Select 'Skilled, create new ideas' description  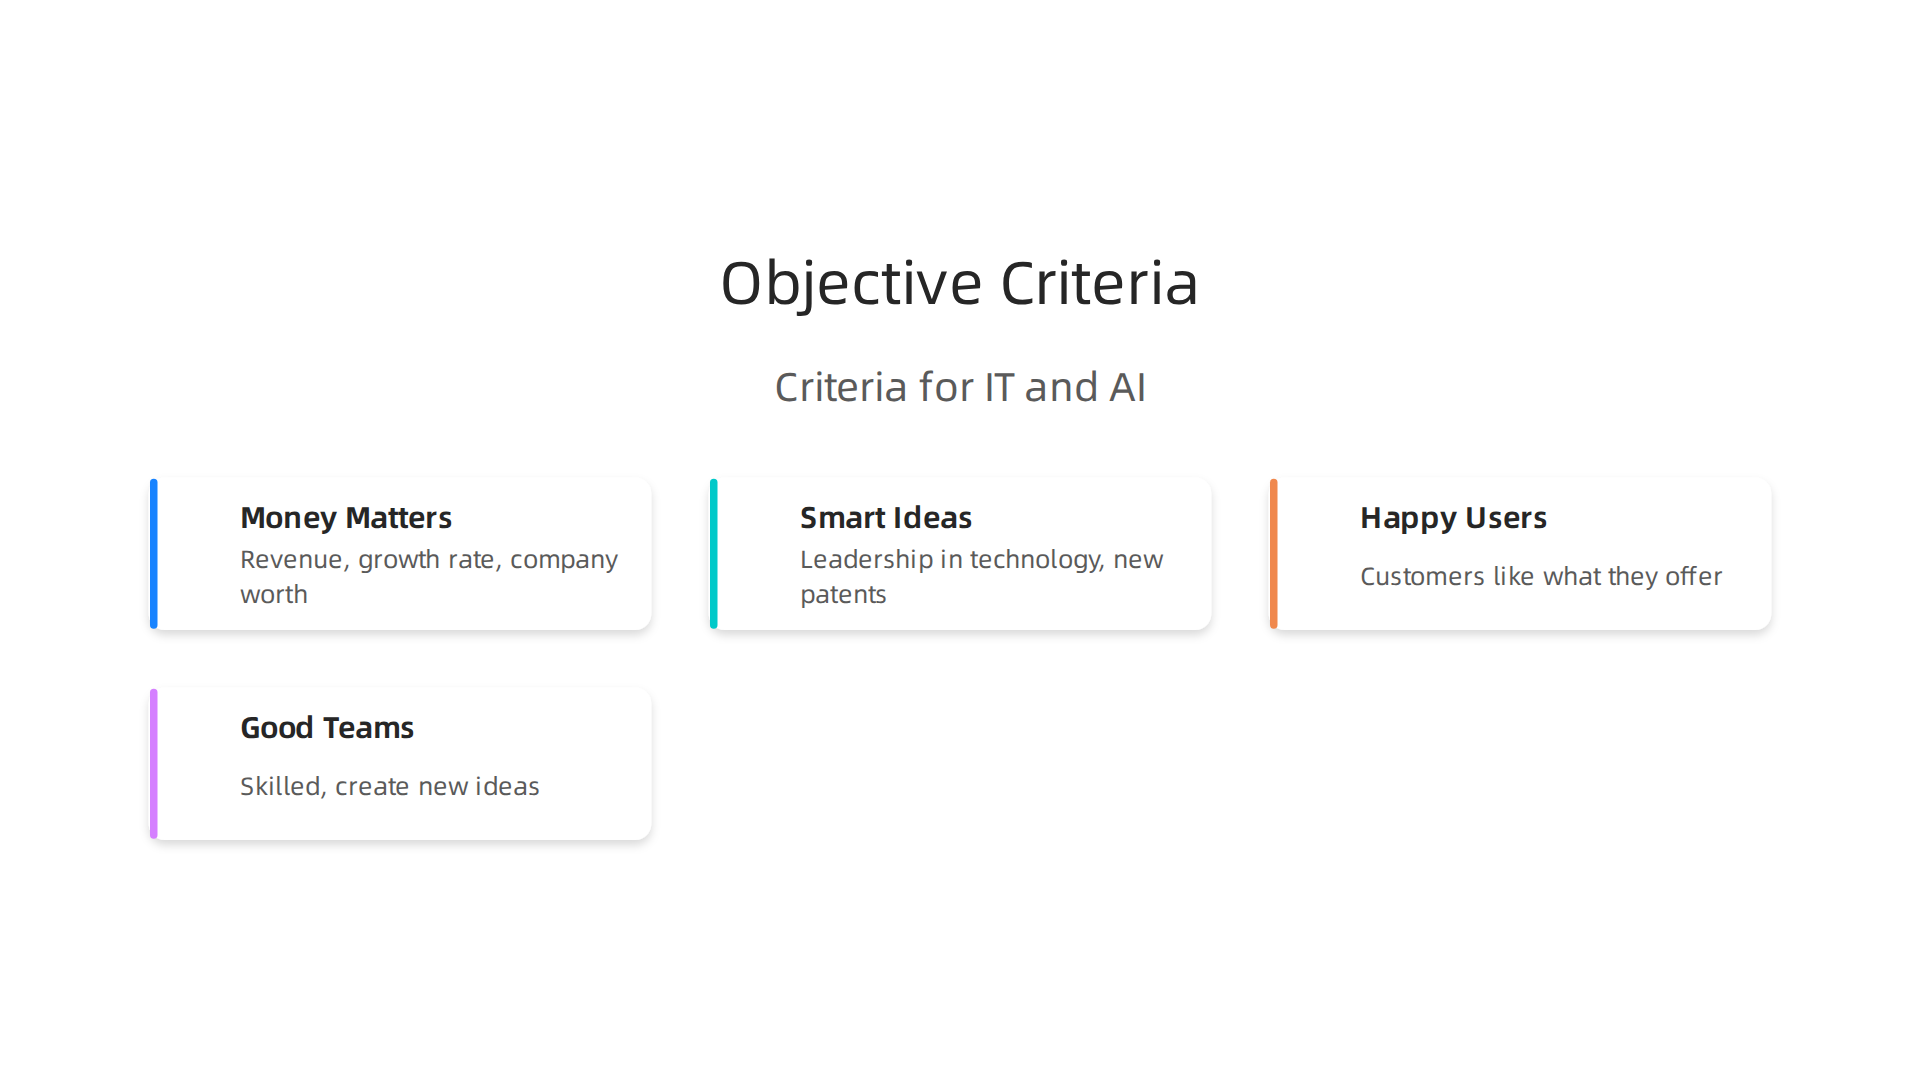(x=390, y=786)
